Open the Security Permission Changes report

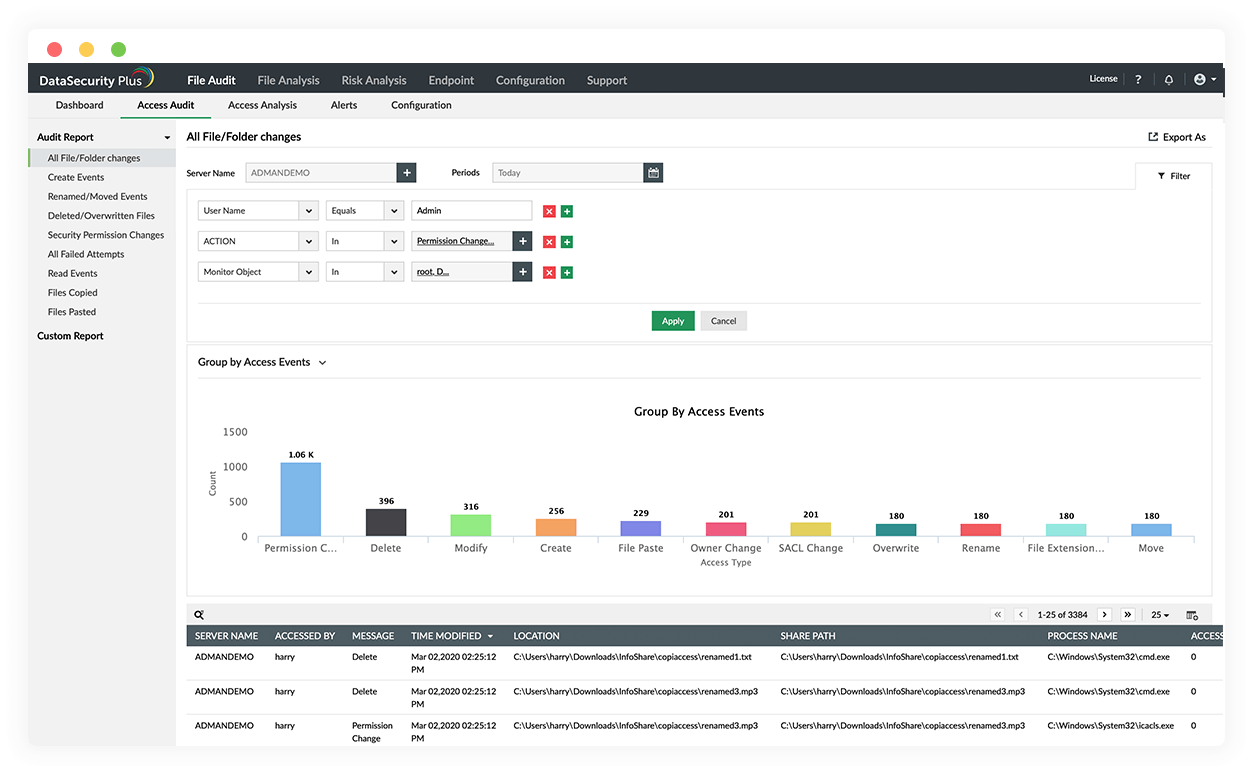click(105, 235)
